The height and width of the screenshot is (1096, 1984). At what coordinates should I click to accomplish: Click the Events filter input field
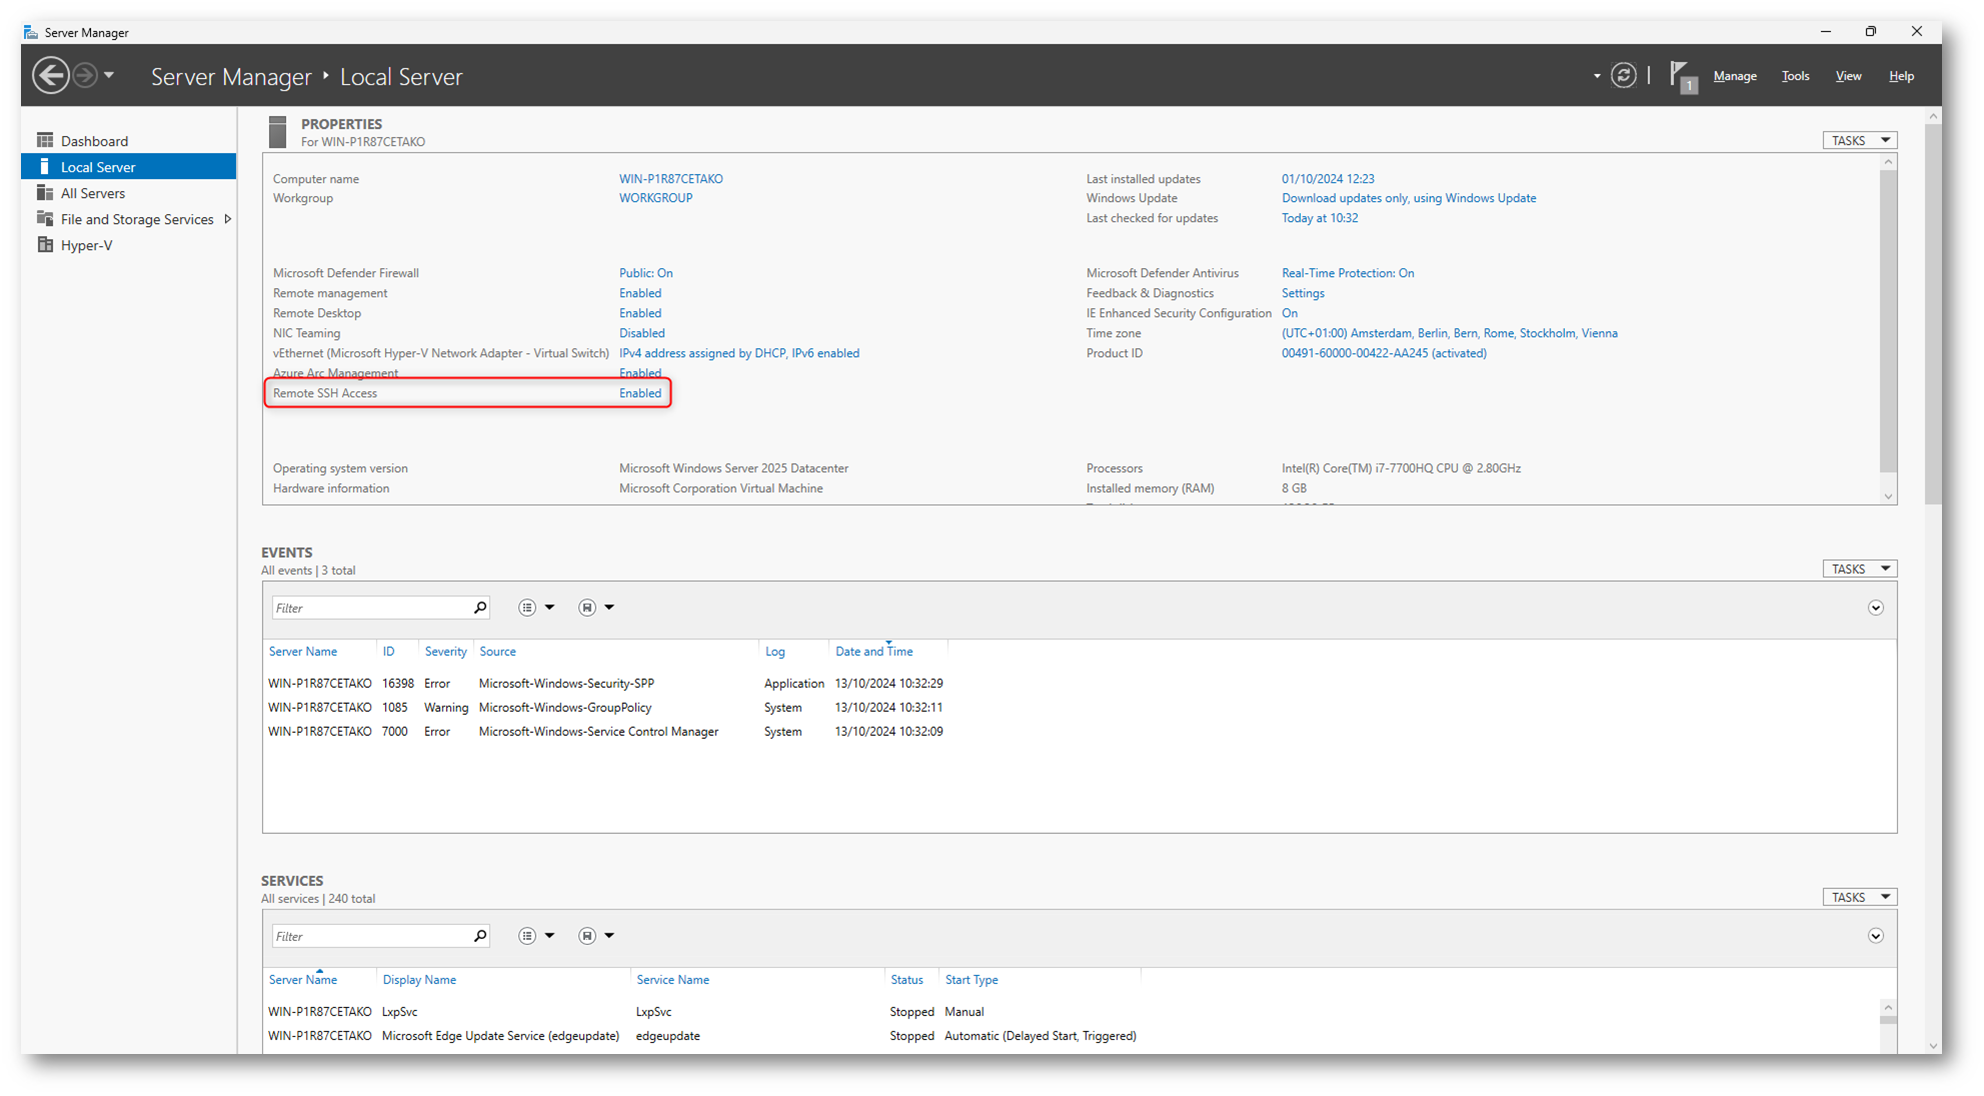click(x=371, y=608)
